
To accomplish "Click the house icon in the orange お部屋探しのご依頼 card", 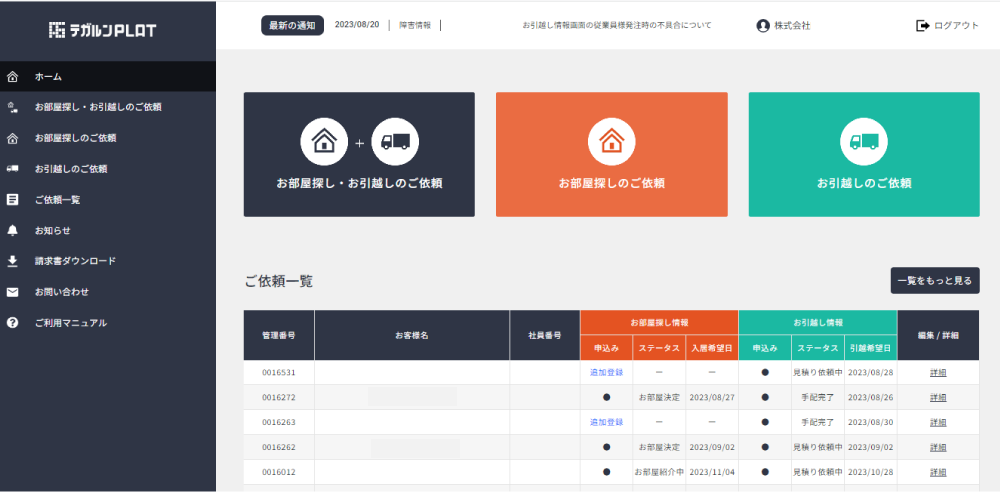I will click(612, 142).
